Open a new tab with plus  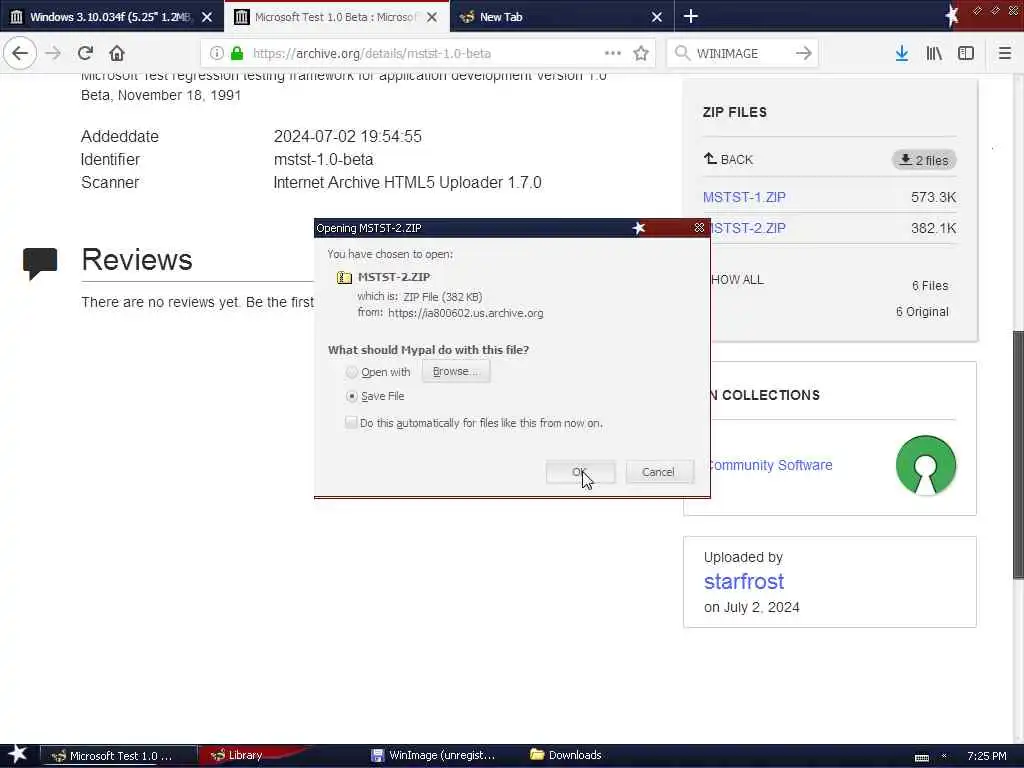690,16
